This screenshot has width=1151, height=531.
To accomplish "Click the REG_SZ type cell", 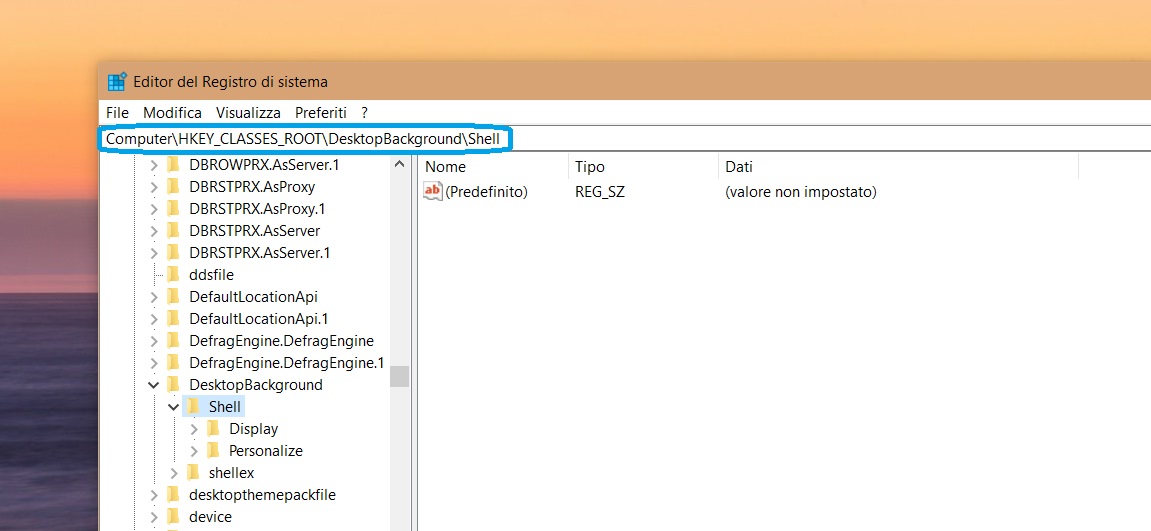I will (600, 192).
